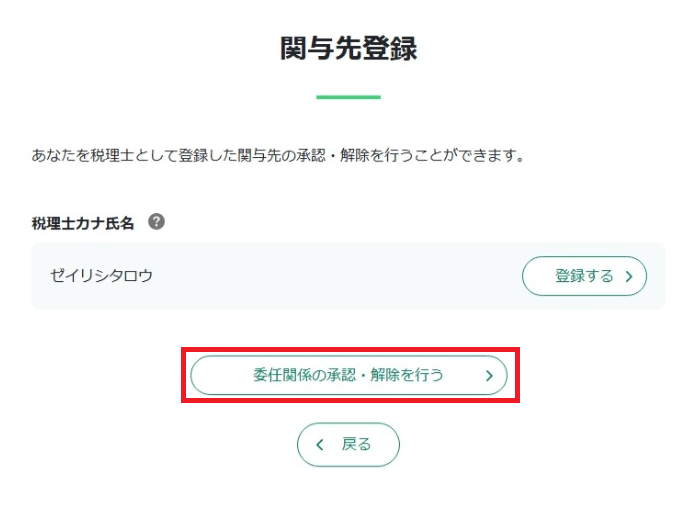Register the kana name ゼイリシタロウ
Viewport: 696px width, 512px height.
tap(584, 277)
